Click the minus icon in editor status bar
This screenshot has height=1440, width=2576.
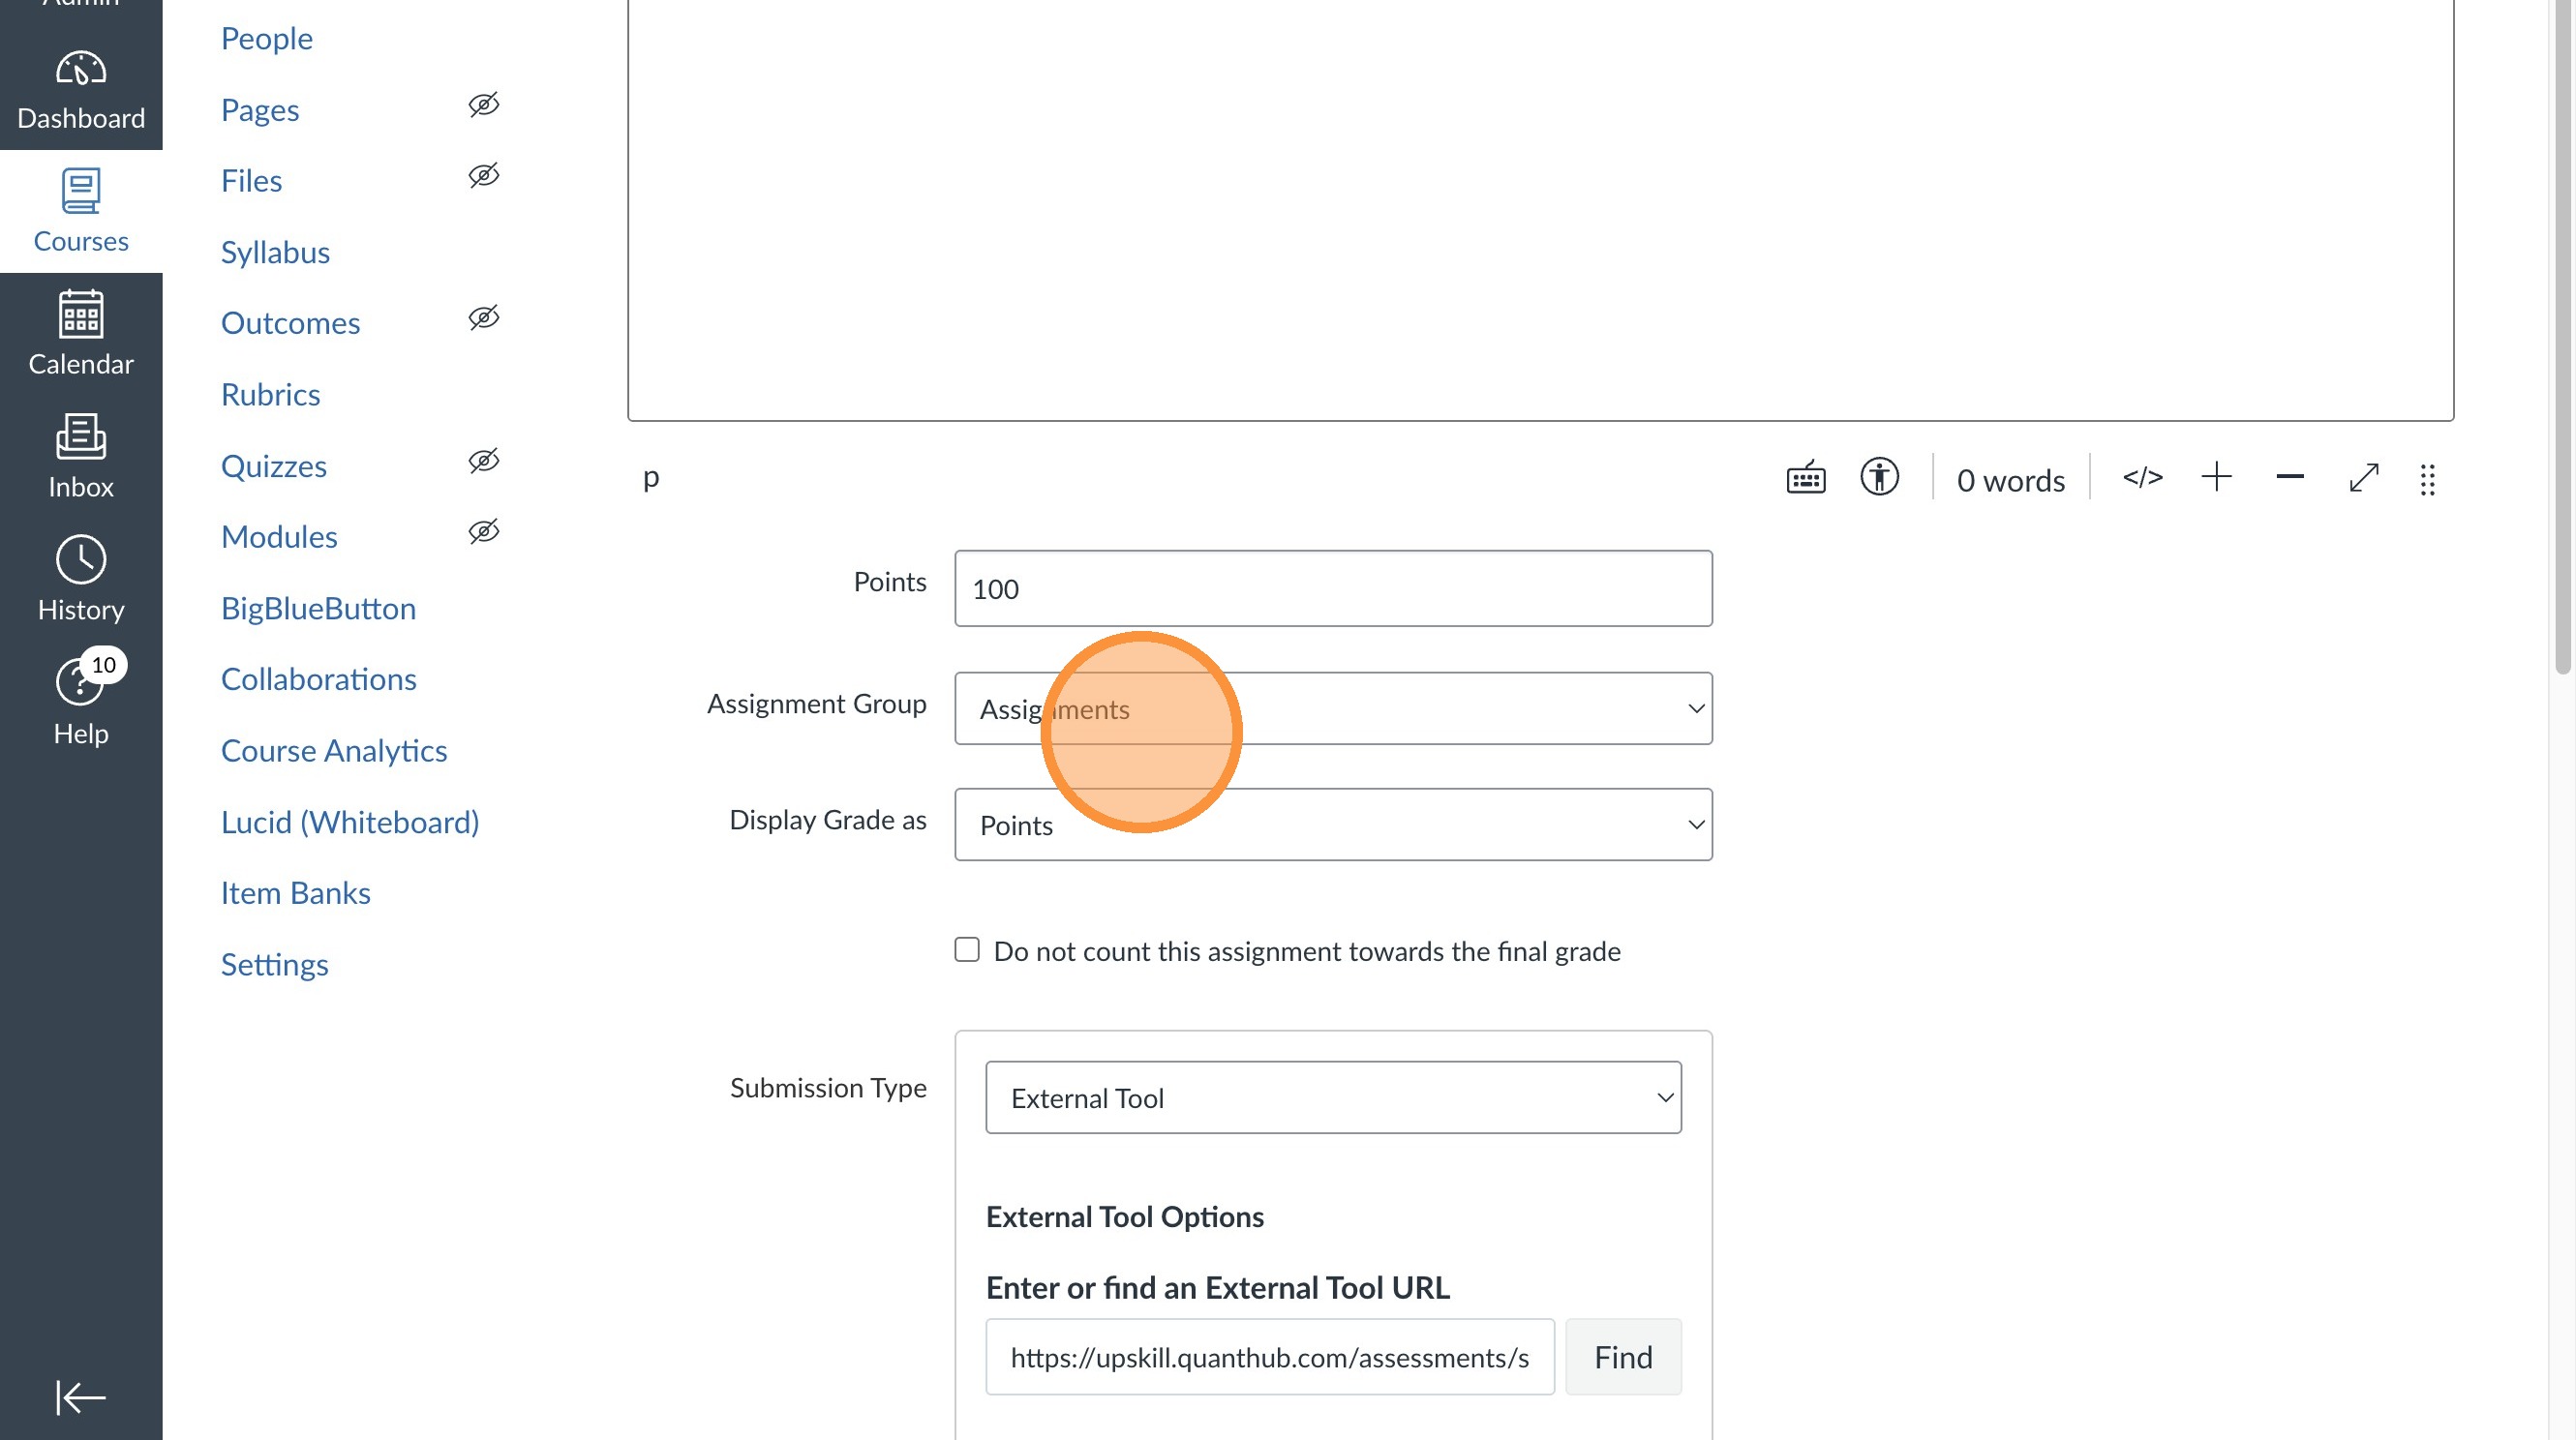2289,477
